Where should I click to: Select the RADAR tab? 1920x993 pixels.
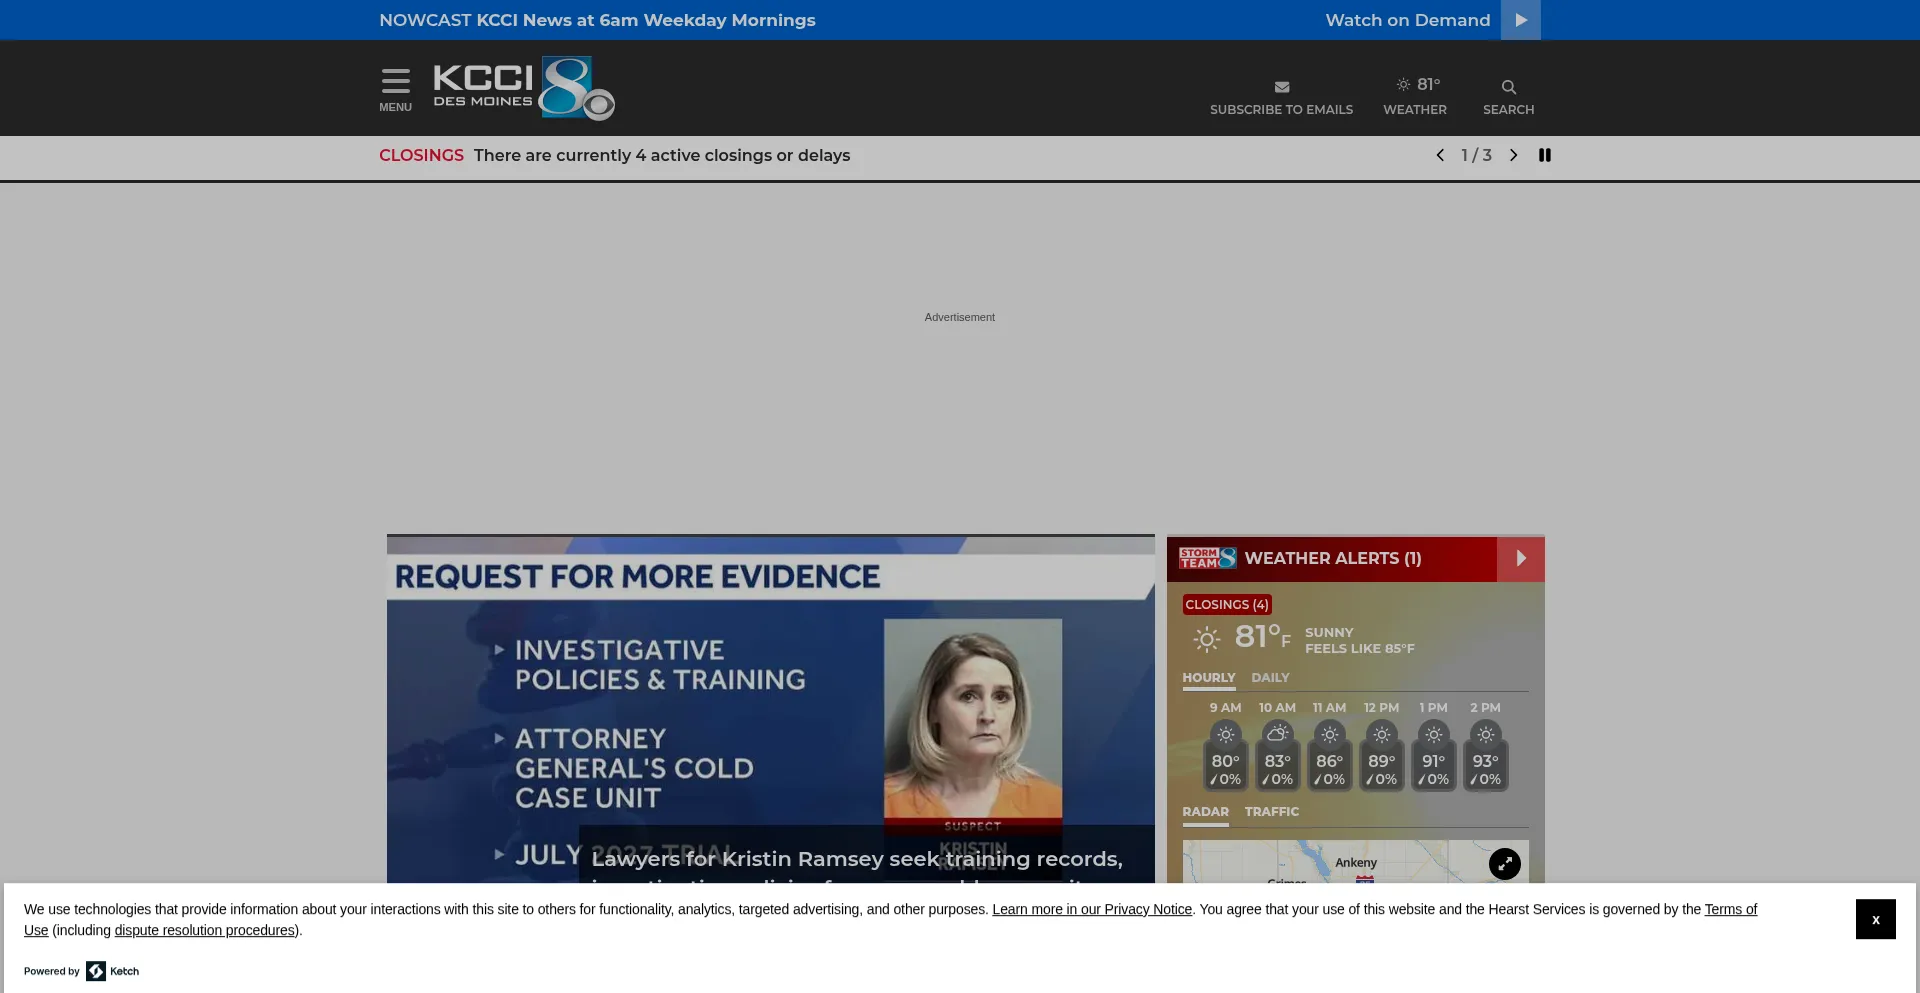1205,812
